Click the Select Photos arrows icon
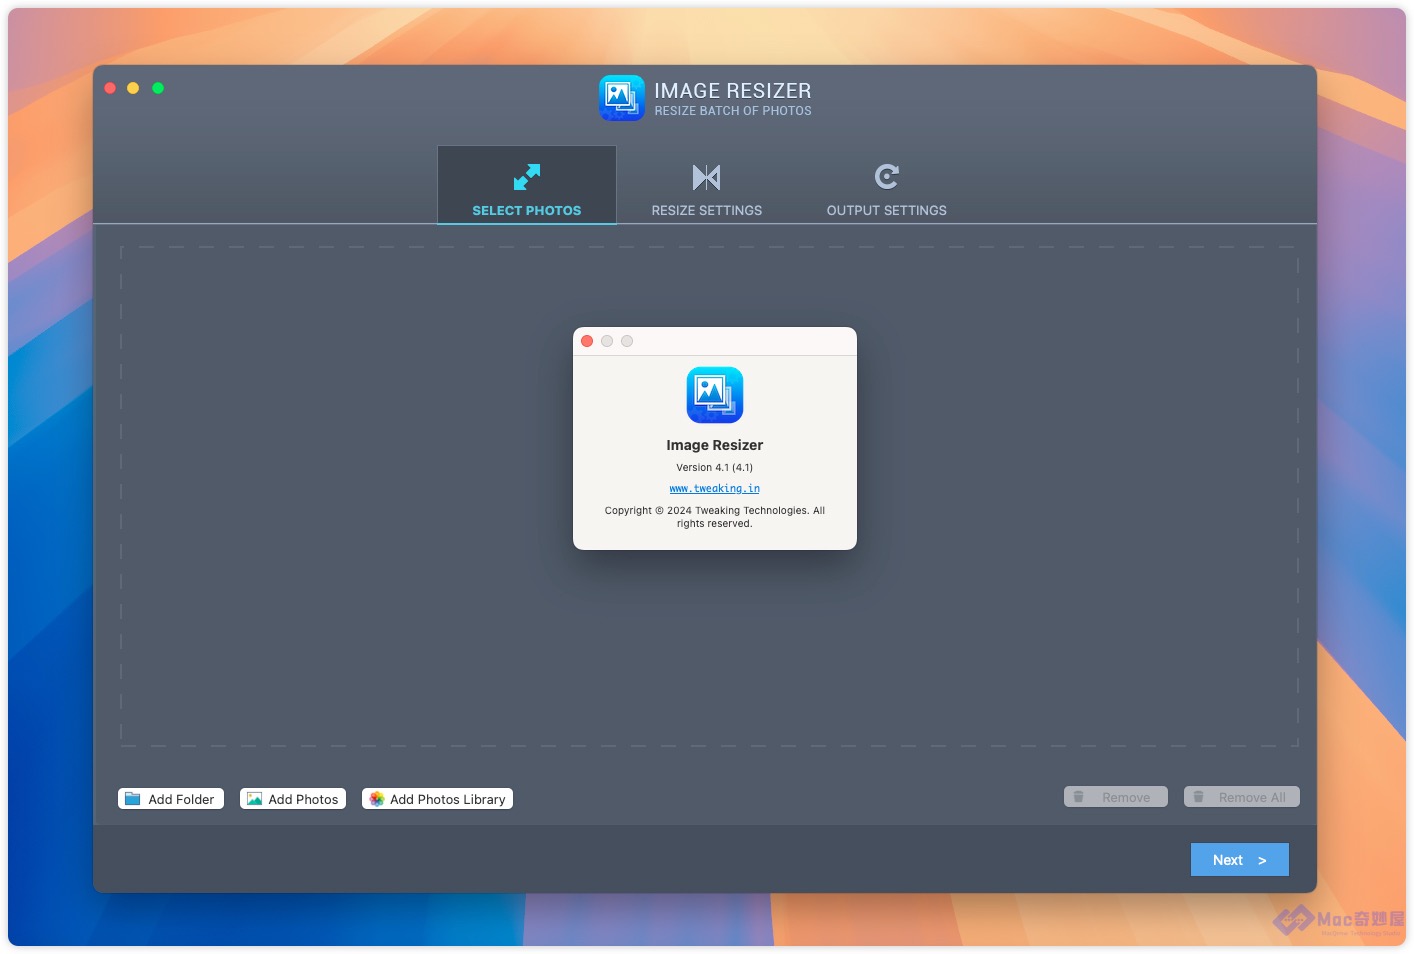Image resolution: width=1414 pixels, height=954 pixels. click(x=527, y=177)
